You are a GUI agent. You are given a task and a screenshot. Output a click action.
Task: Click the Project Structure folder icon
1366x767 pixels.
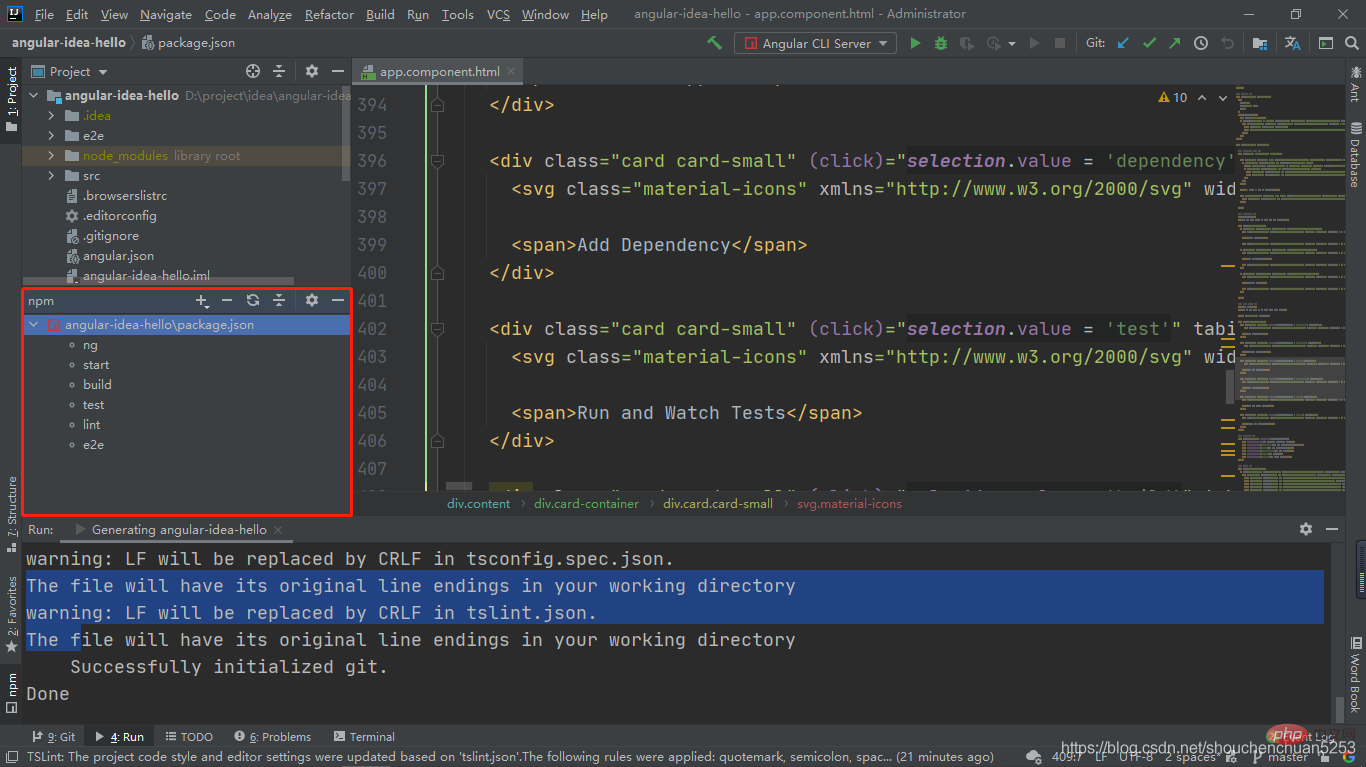point(1260,43)
